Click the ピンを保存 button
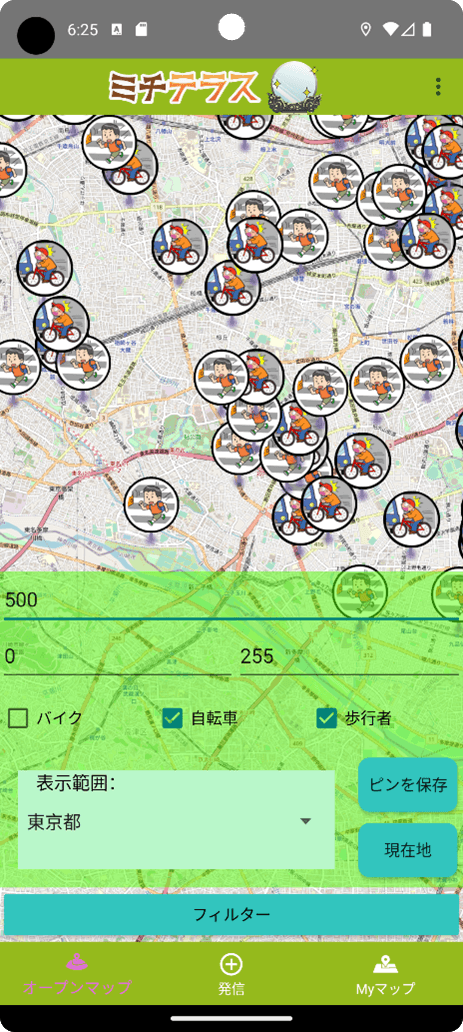 click(408, 785)
